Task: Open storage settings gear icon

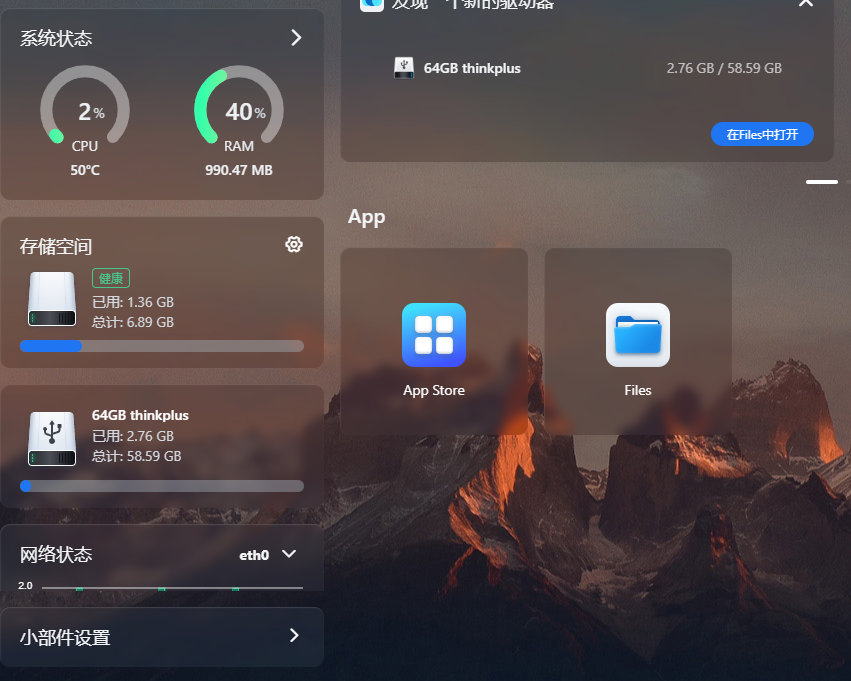Action: [294, 244]
